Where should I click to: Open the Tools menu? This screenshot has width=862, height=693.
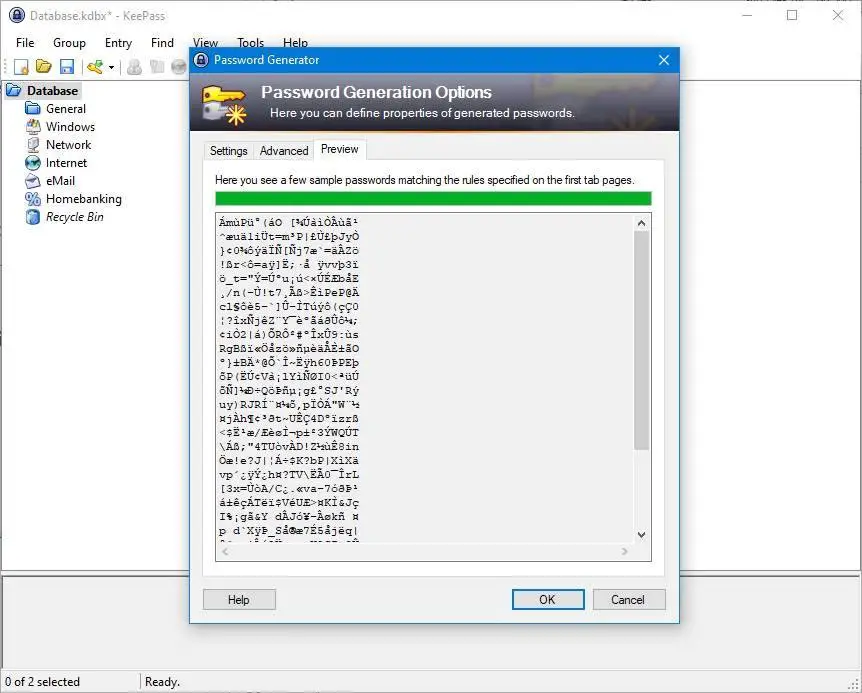250,43
